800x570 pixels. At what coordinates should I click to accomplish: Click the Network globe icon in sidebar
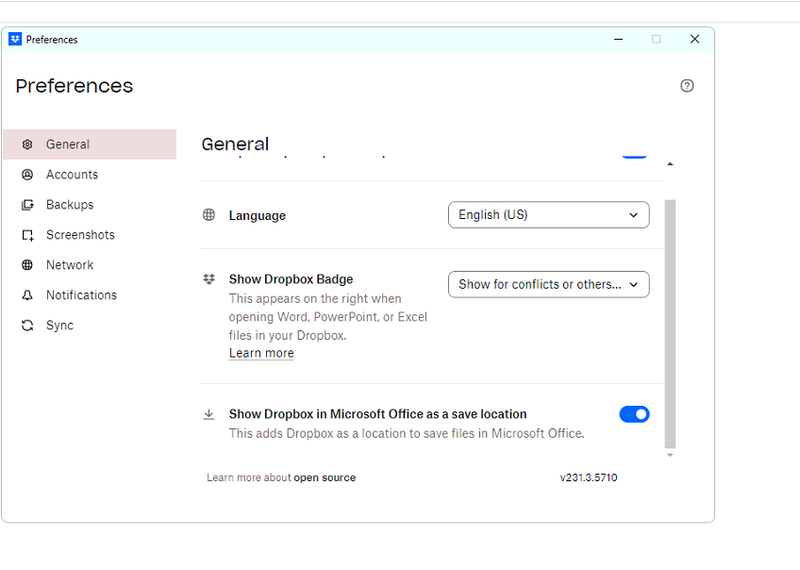point(27,265)
